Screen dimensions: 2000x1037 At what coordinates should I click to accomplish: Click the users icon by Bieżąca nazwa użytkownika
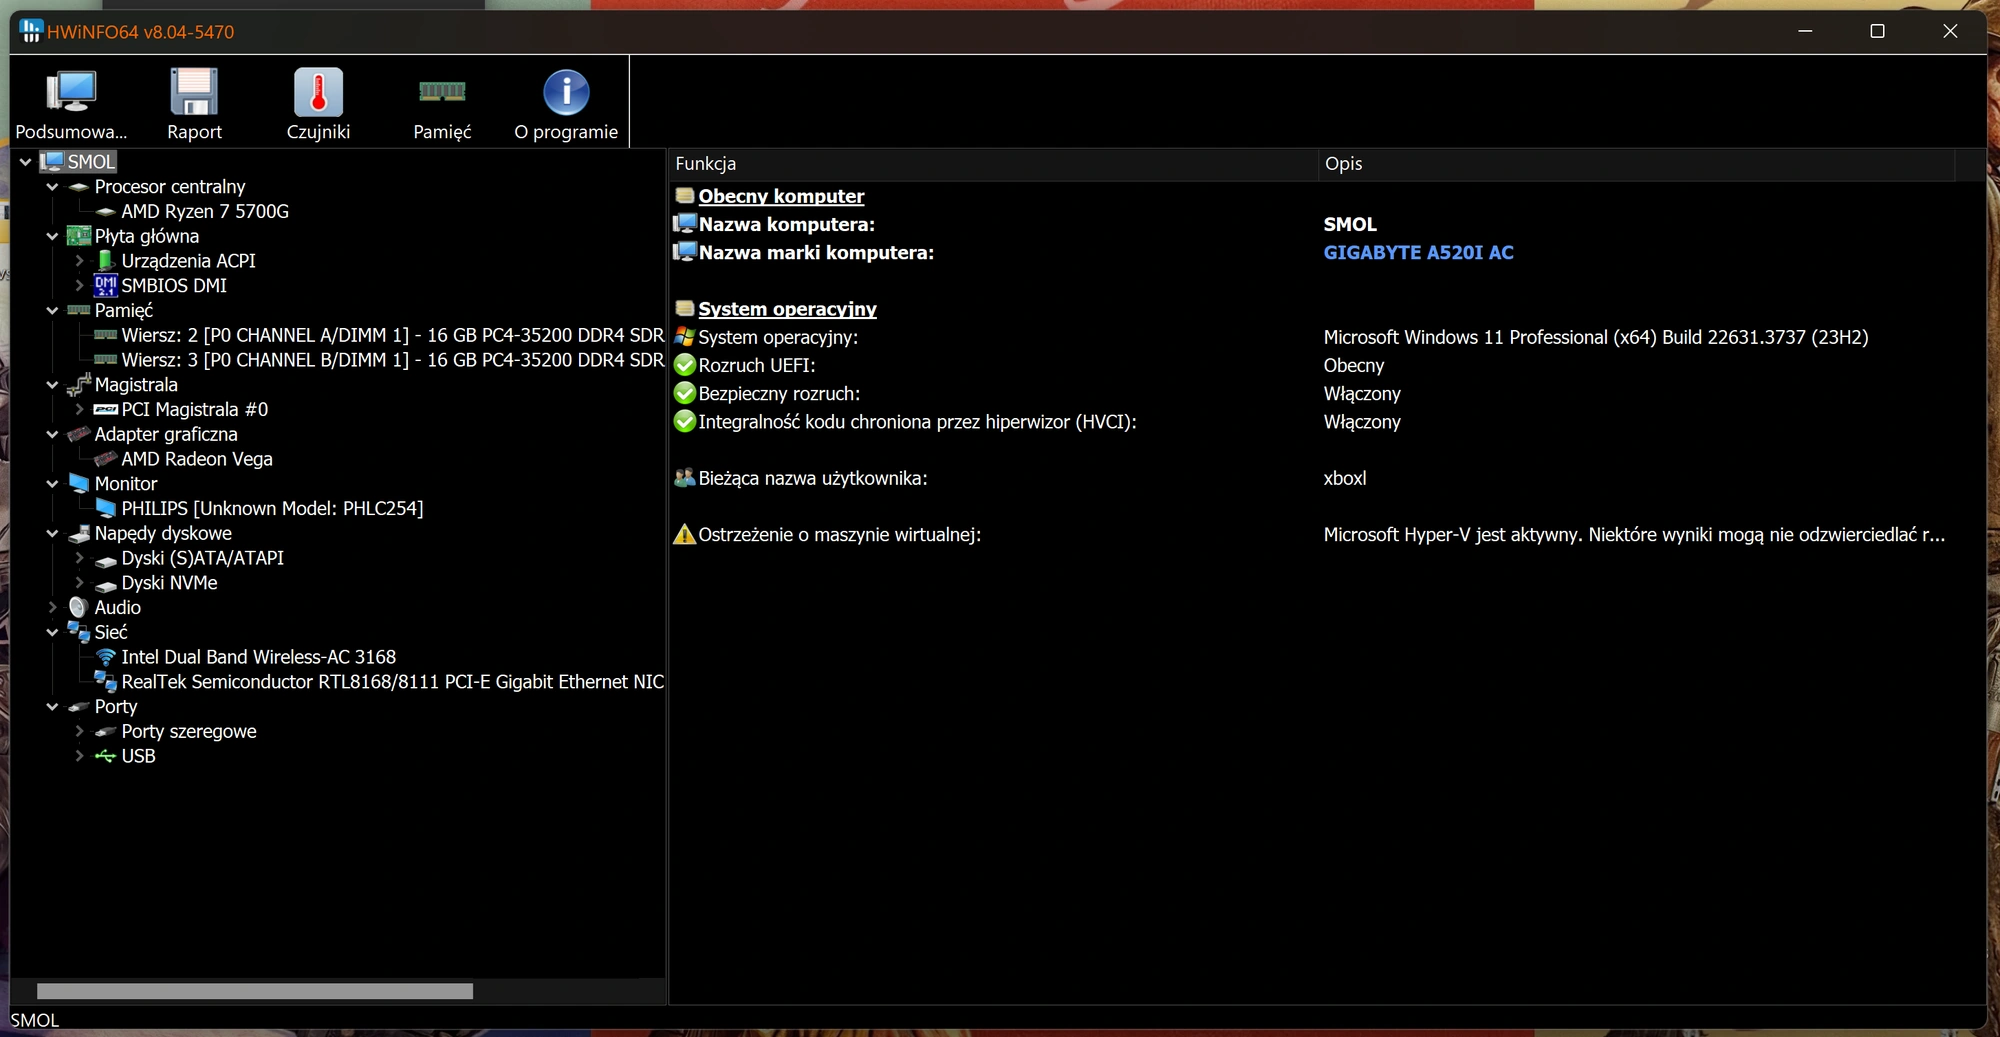(x=684, y=478)
